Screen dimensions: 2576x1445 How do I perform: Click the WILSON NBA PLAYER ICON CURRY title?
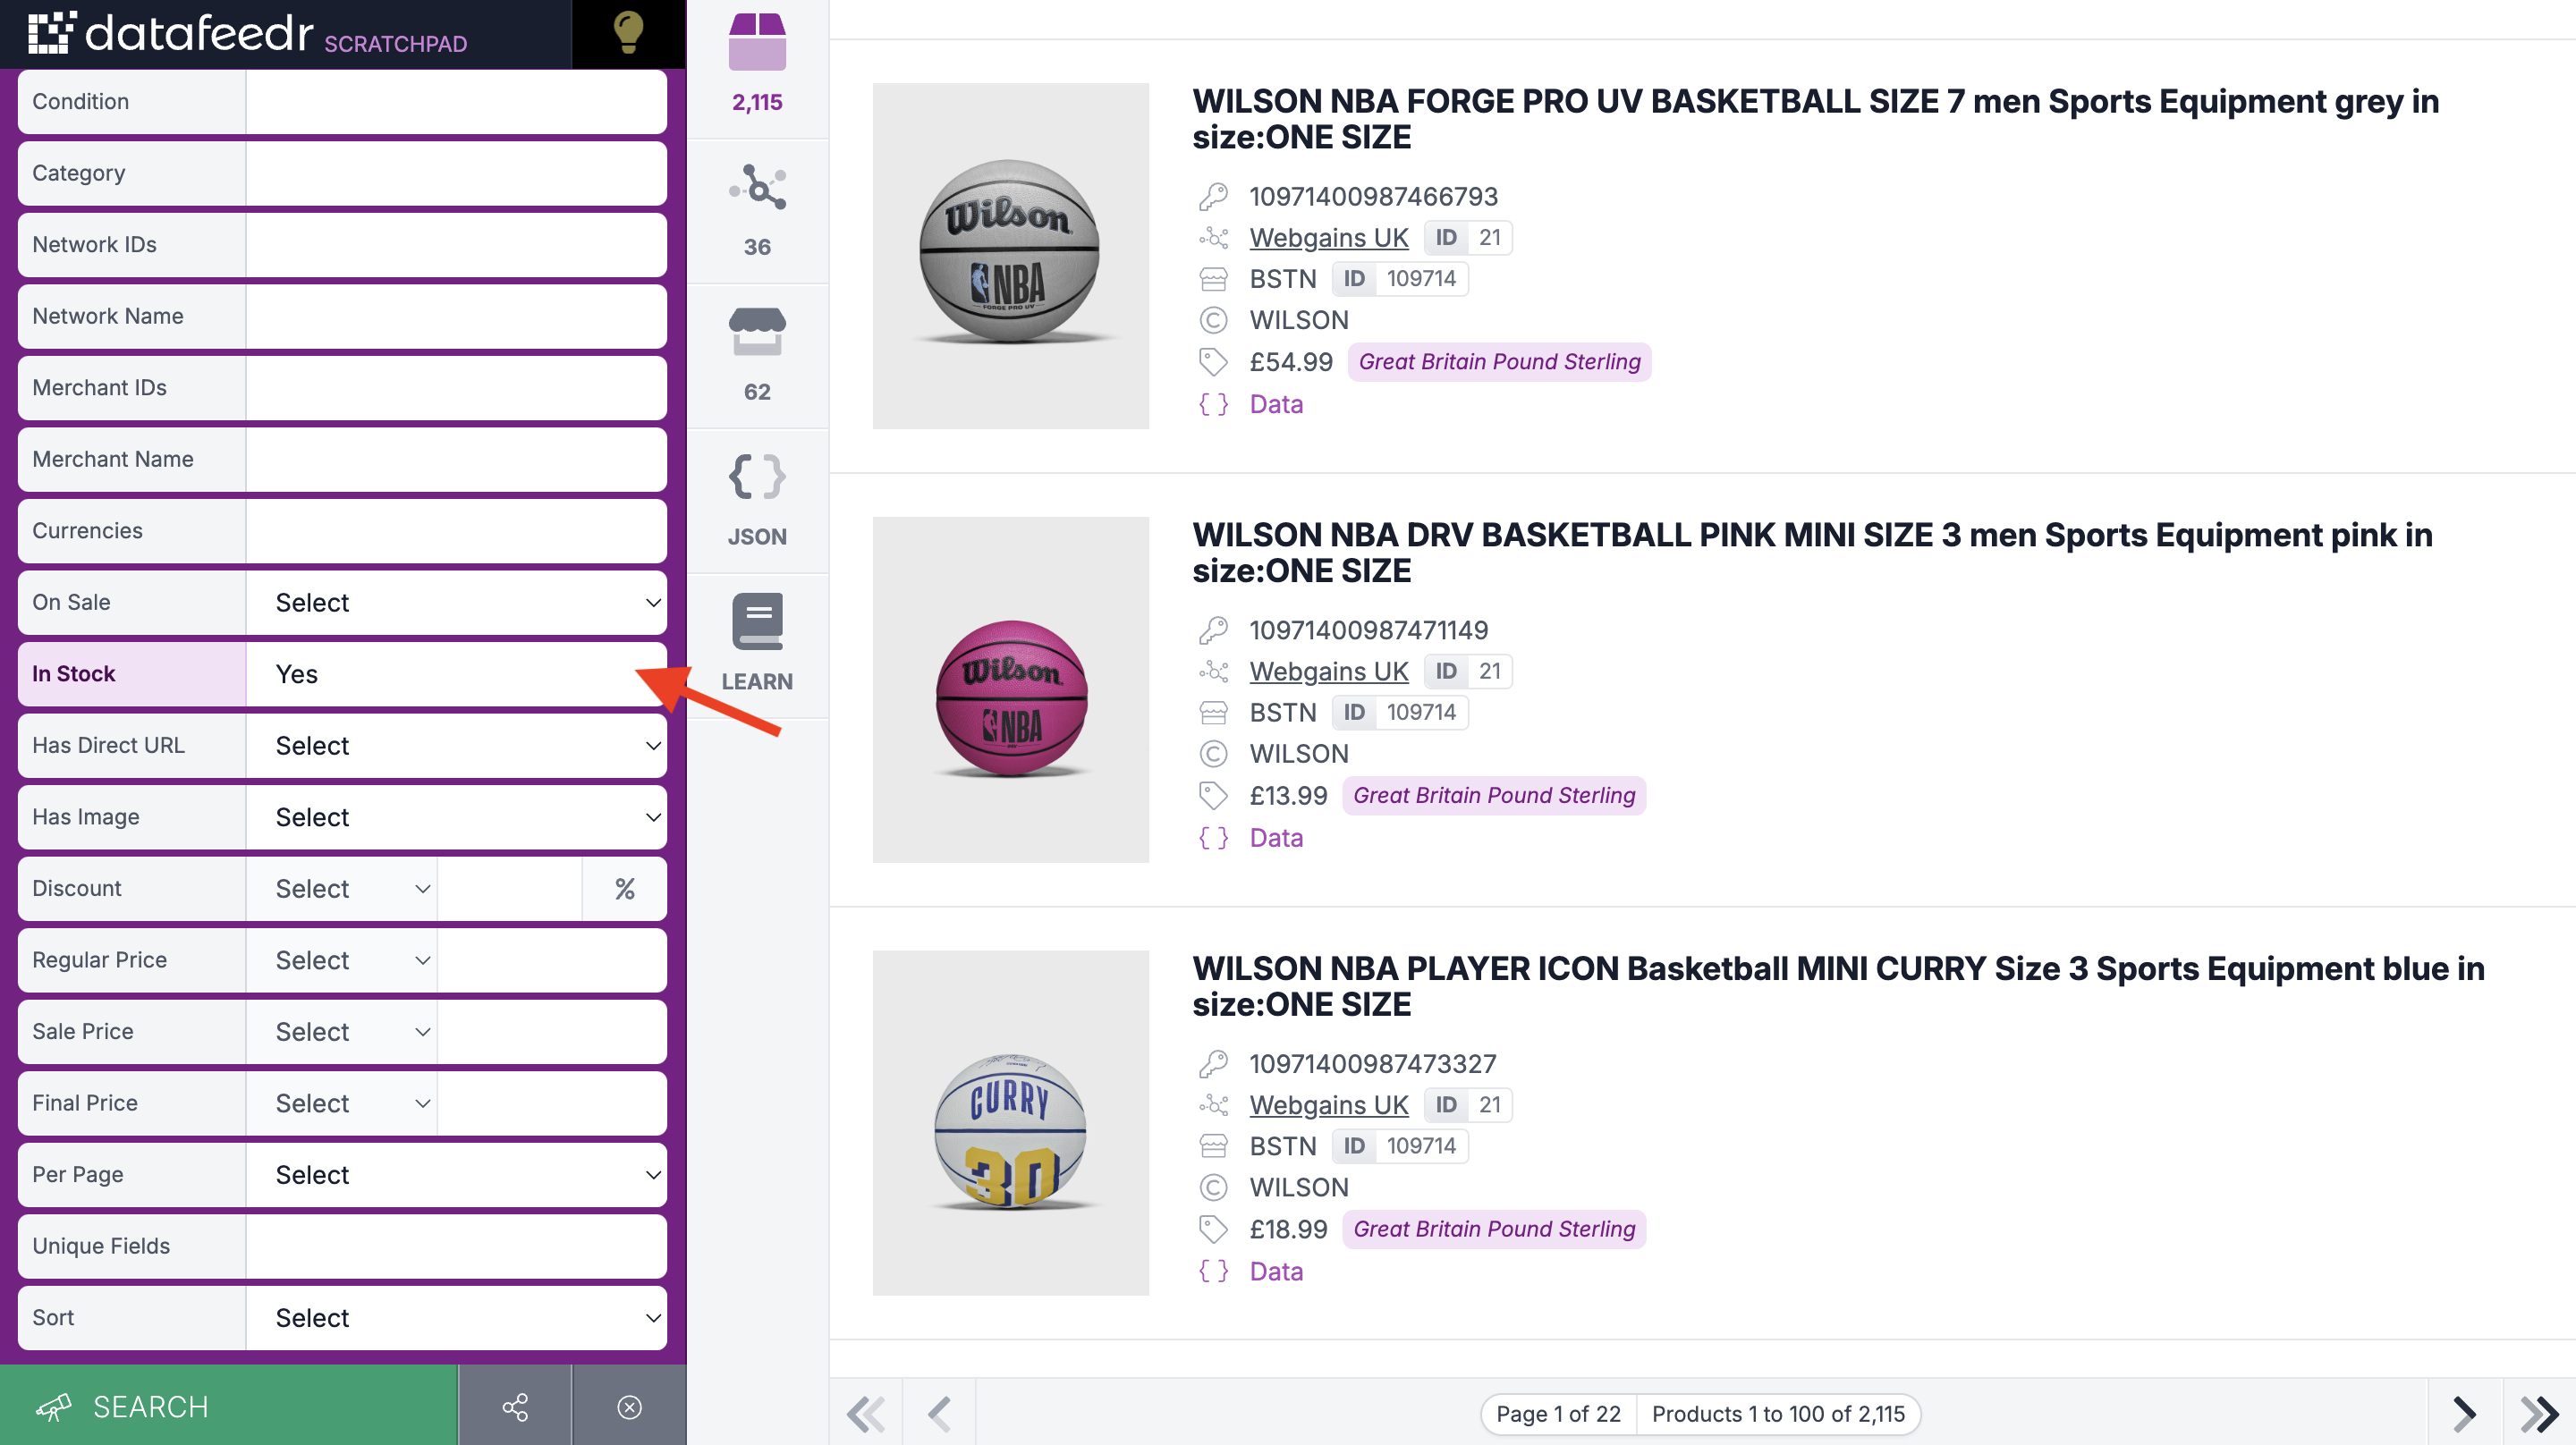[x=1838, y=986]
